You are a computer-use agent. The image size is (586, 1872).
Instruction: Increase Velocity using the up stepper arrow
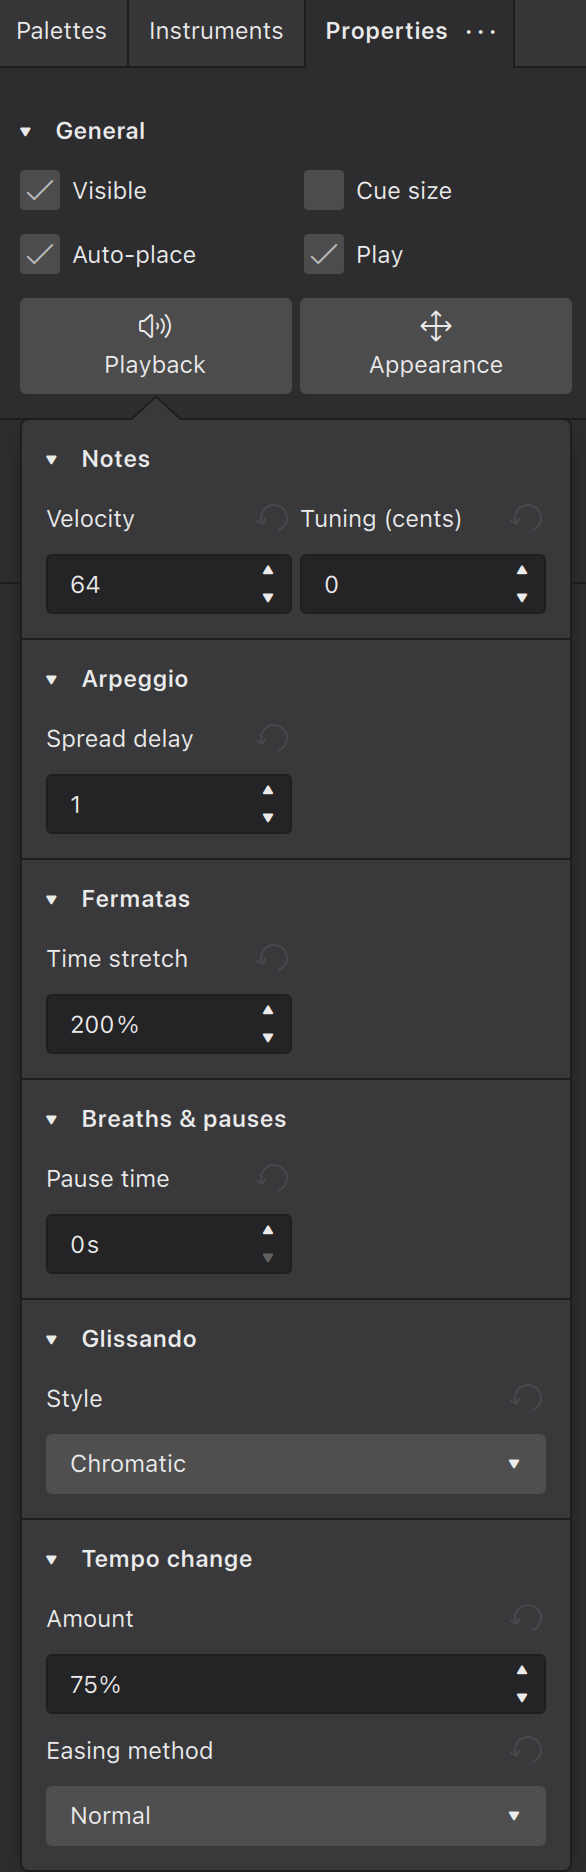(268, 571)
